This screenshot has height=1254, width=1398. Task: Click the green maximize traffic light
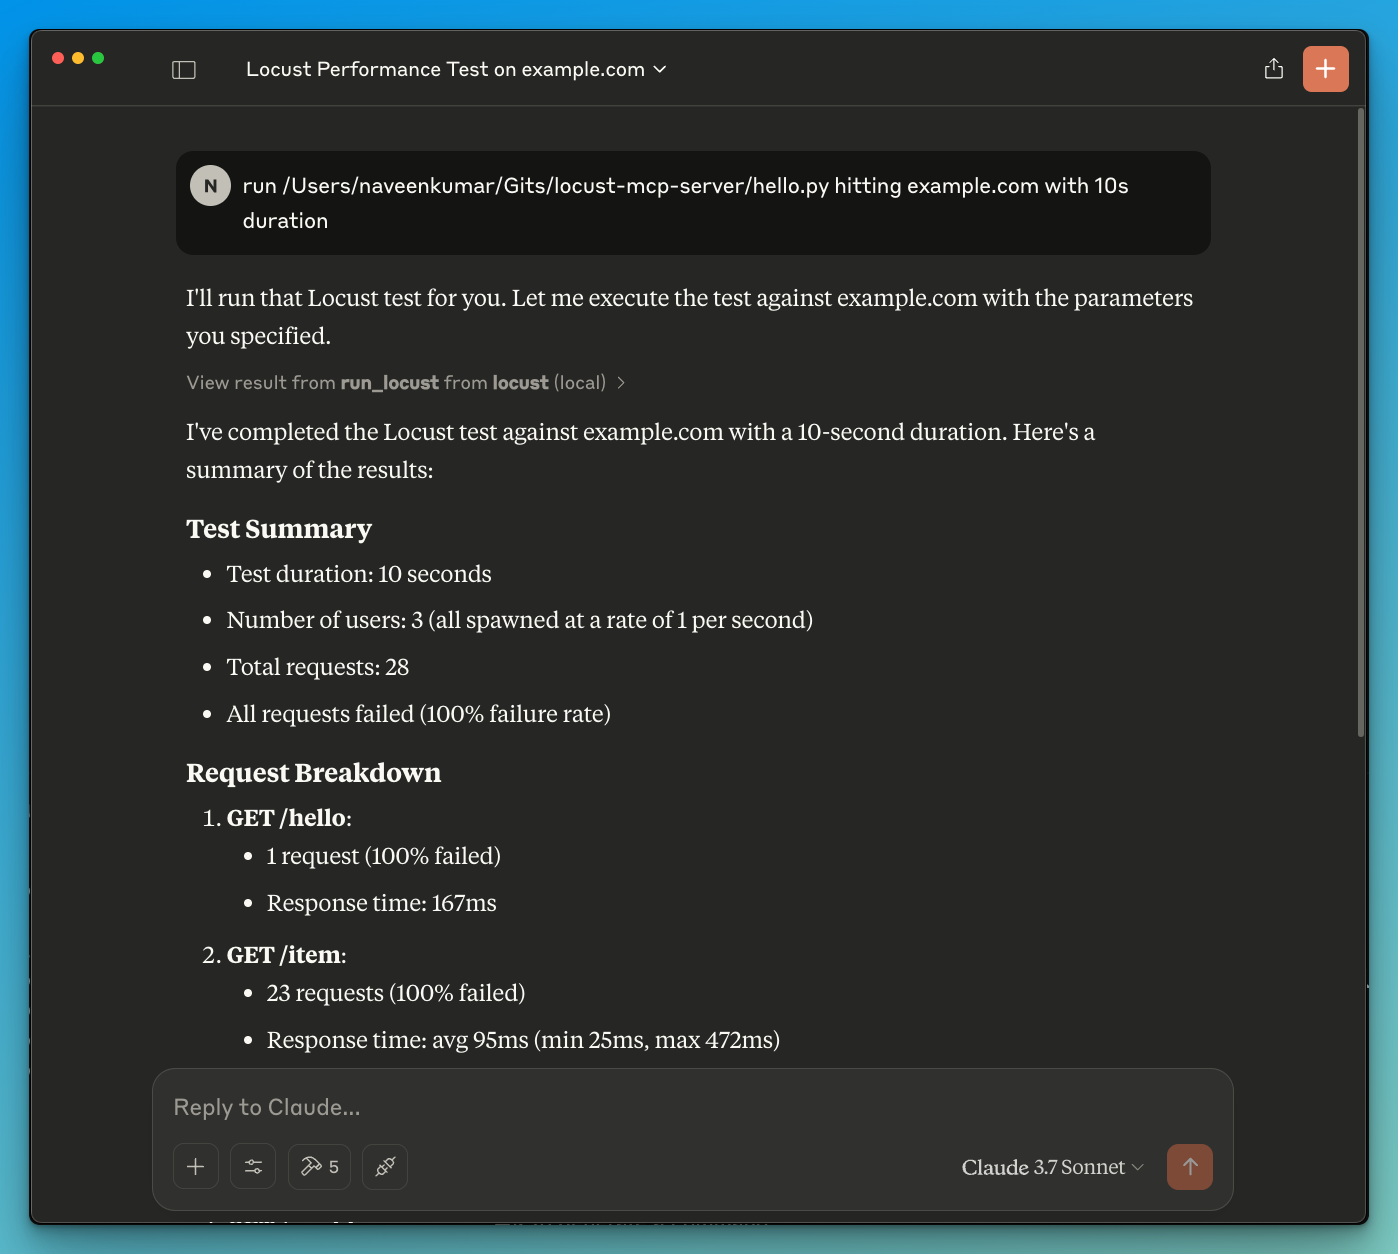coord(97,58)
